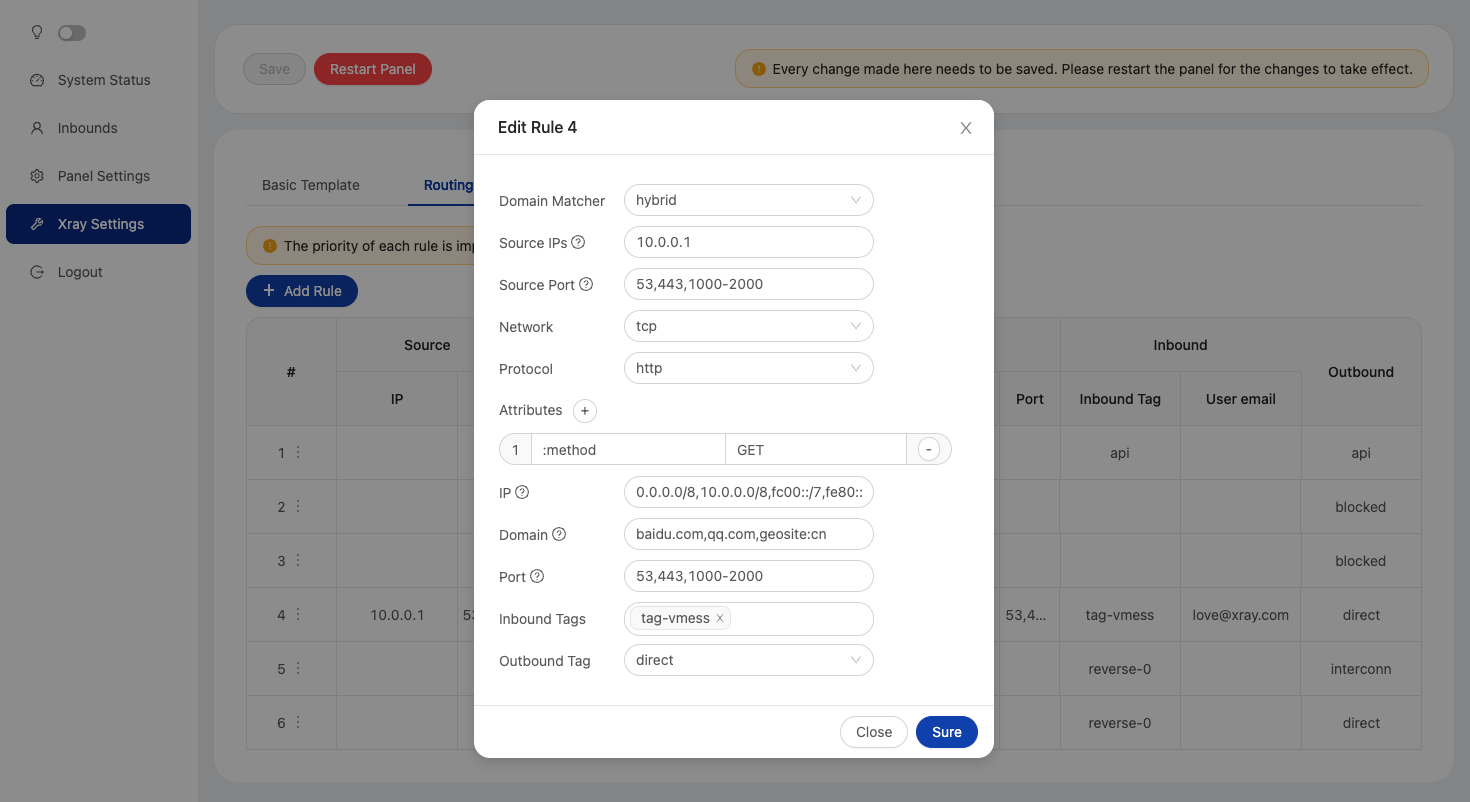Open the Domain Matcher dropdown

pyautogui.click(x=748, y=201)
